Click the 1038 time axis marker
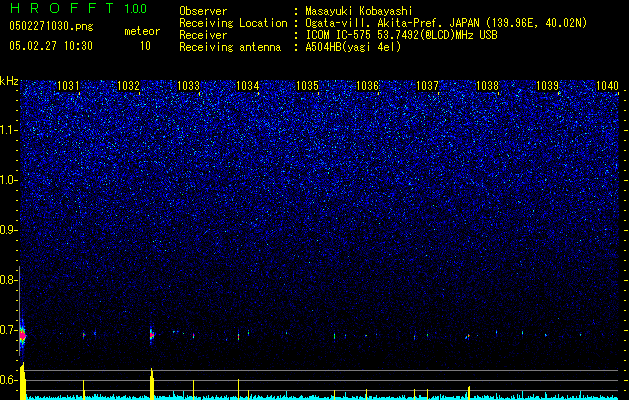This screenshot has width=629, height=400. click(x=487, y=85)
